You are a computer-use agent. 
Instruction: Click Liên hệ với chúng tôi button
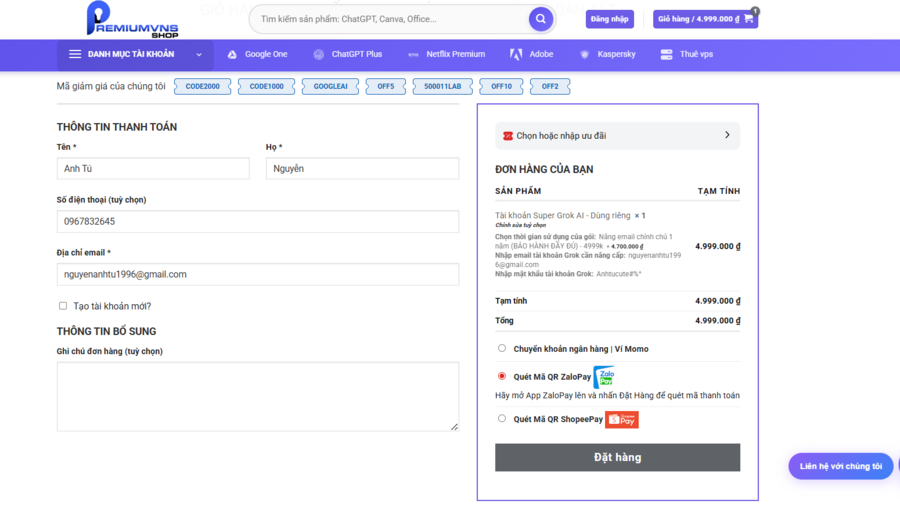pos(840,466)
